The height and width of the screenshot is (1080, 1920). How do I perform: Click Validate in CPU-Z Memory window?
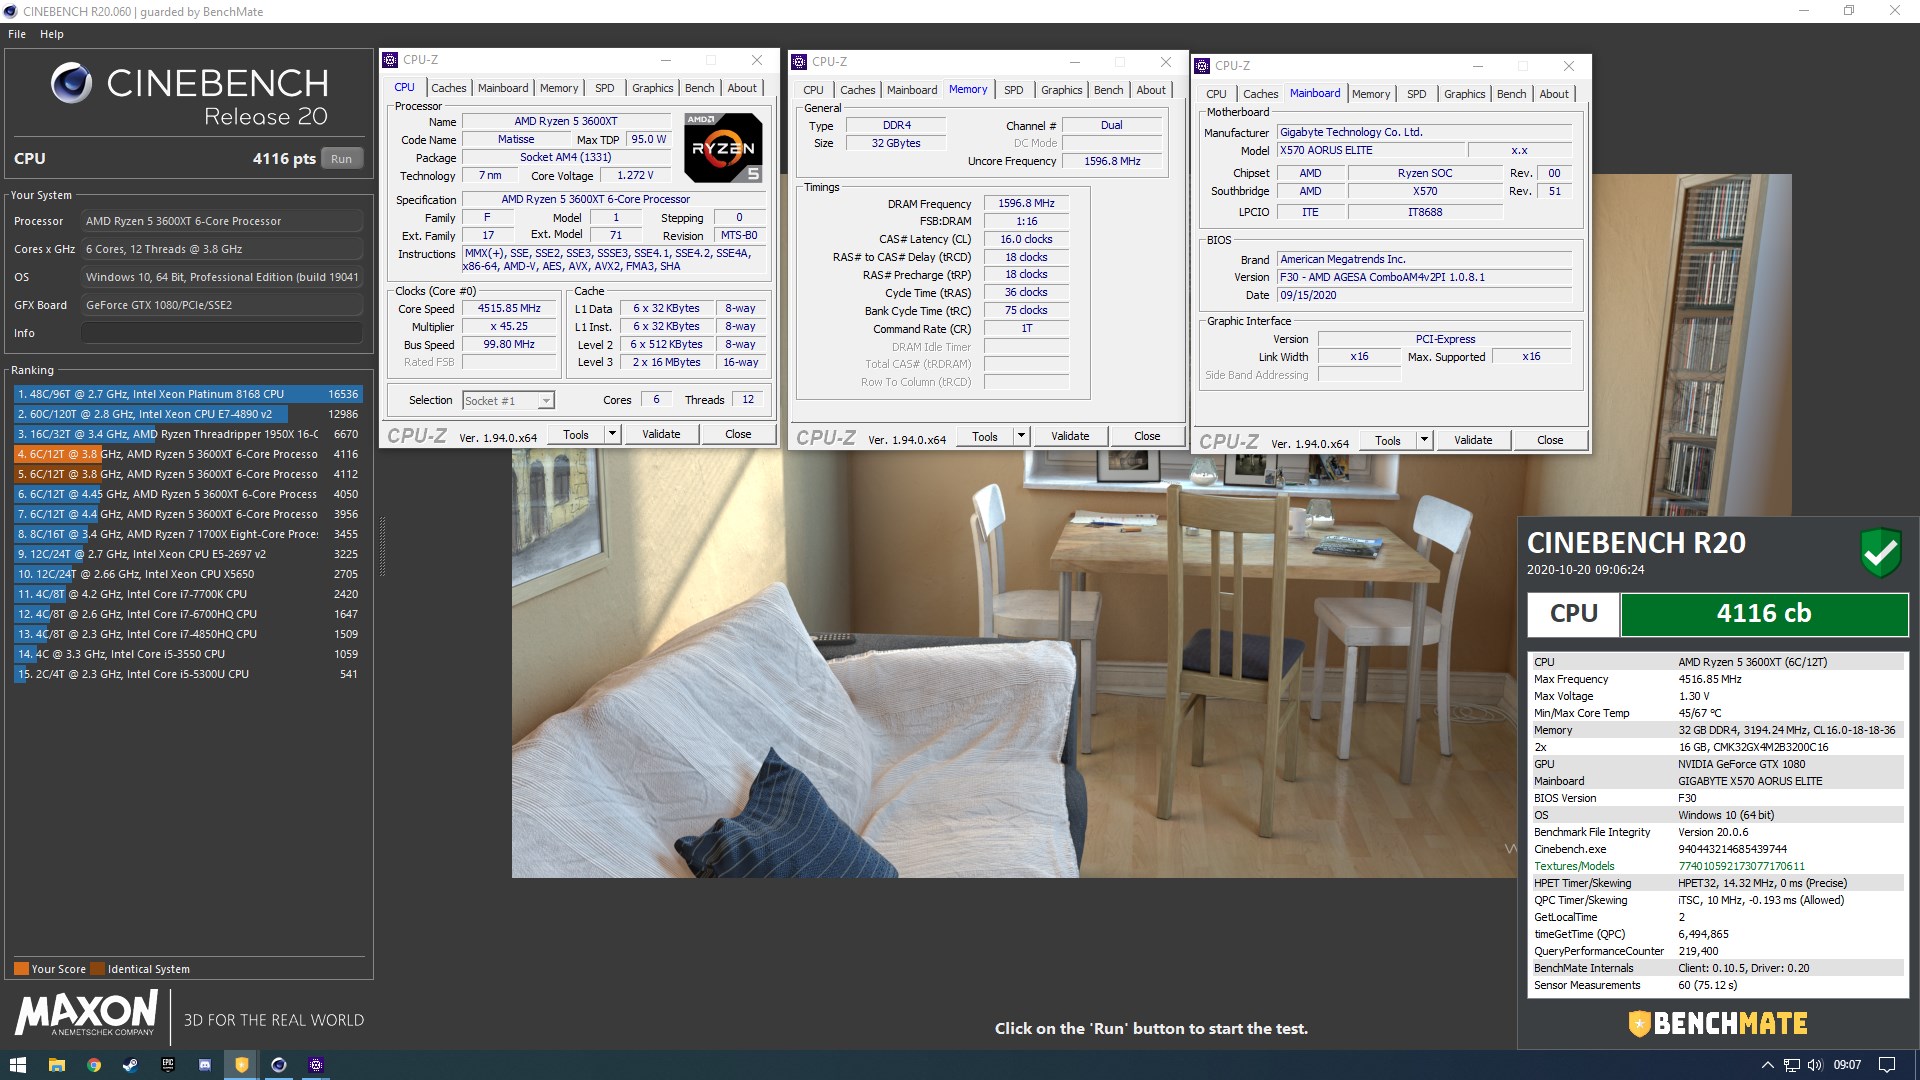pyautogui.click(x=1070, y=436)
